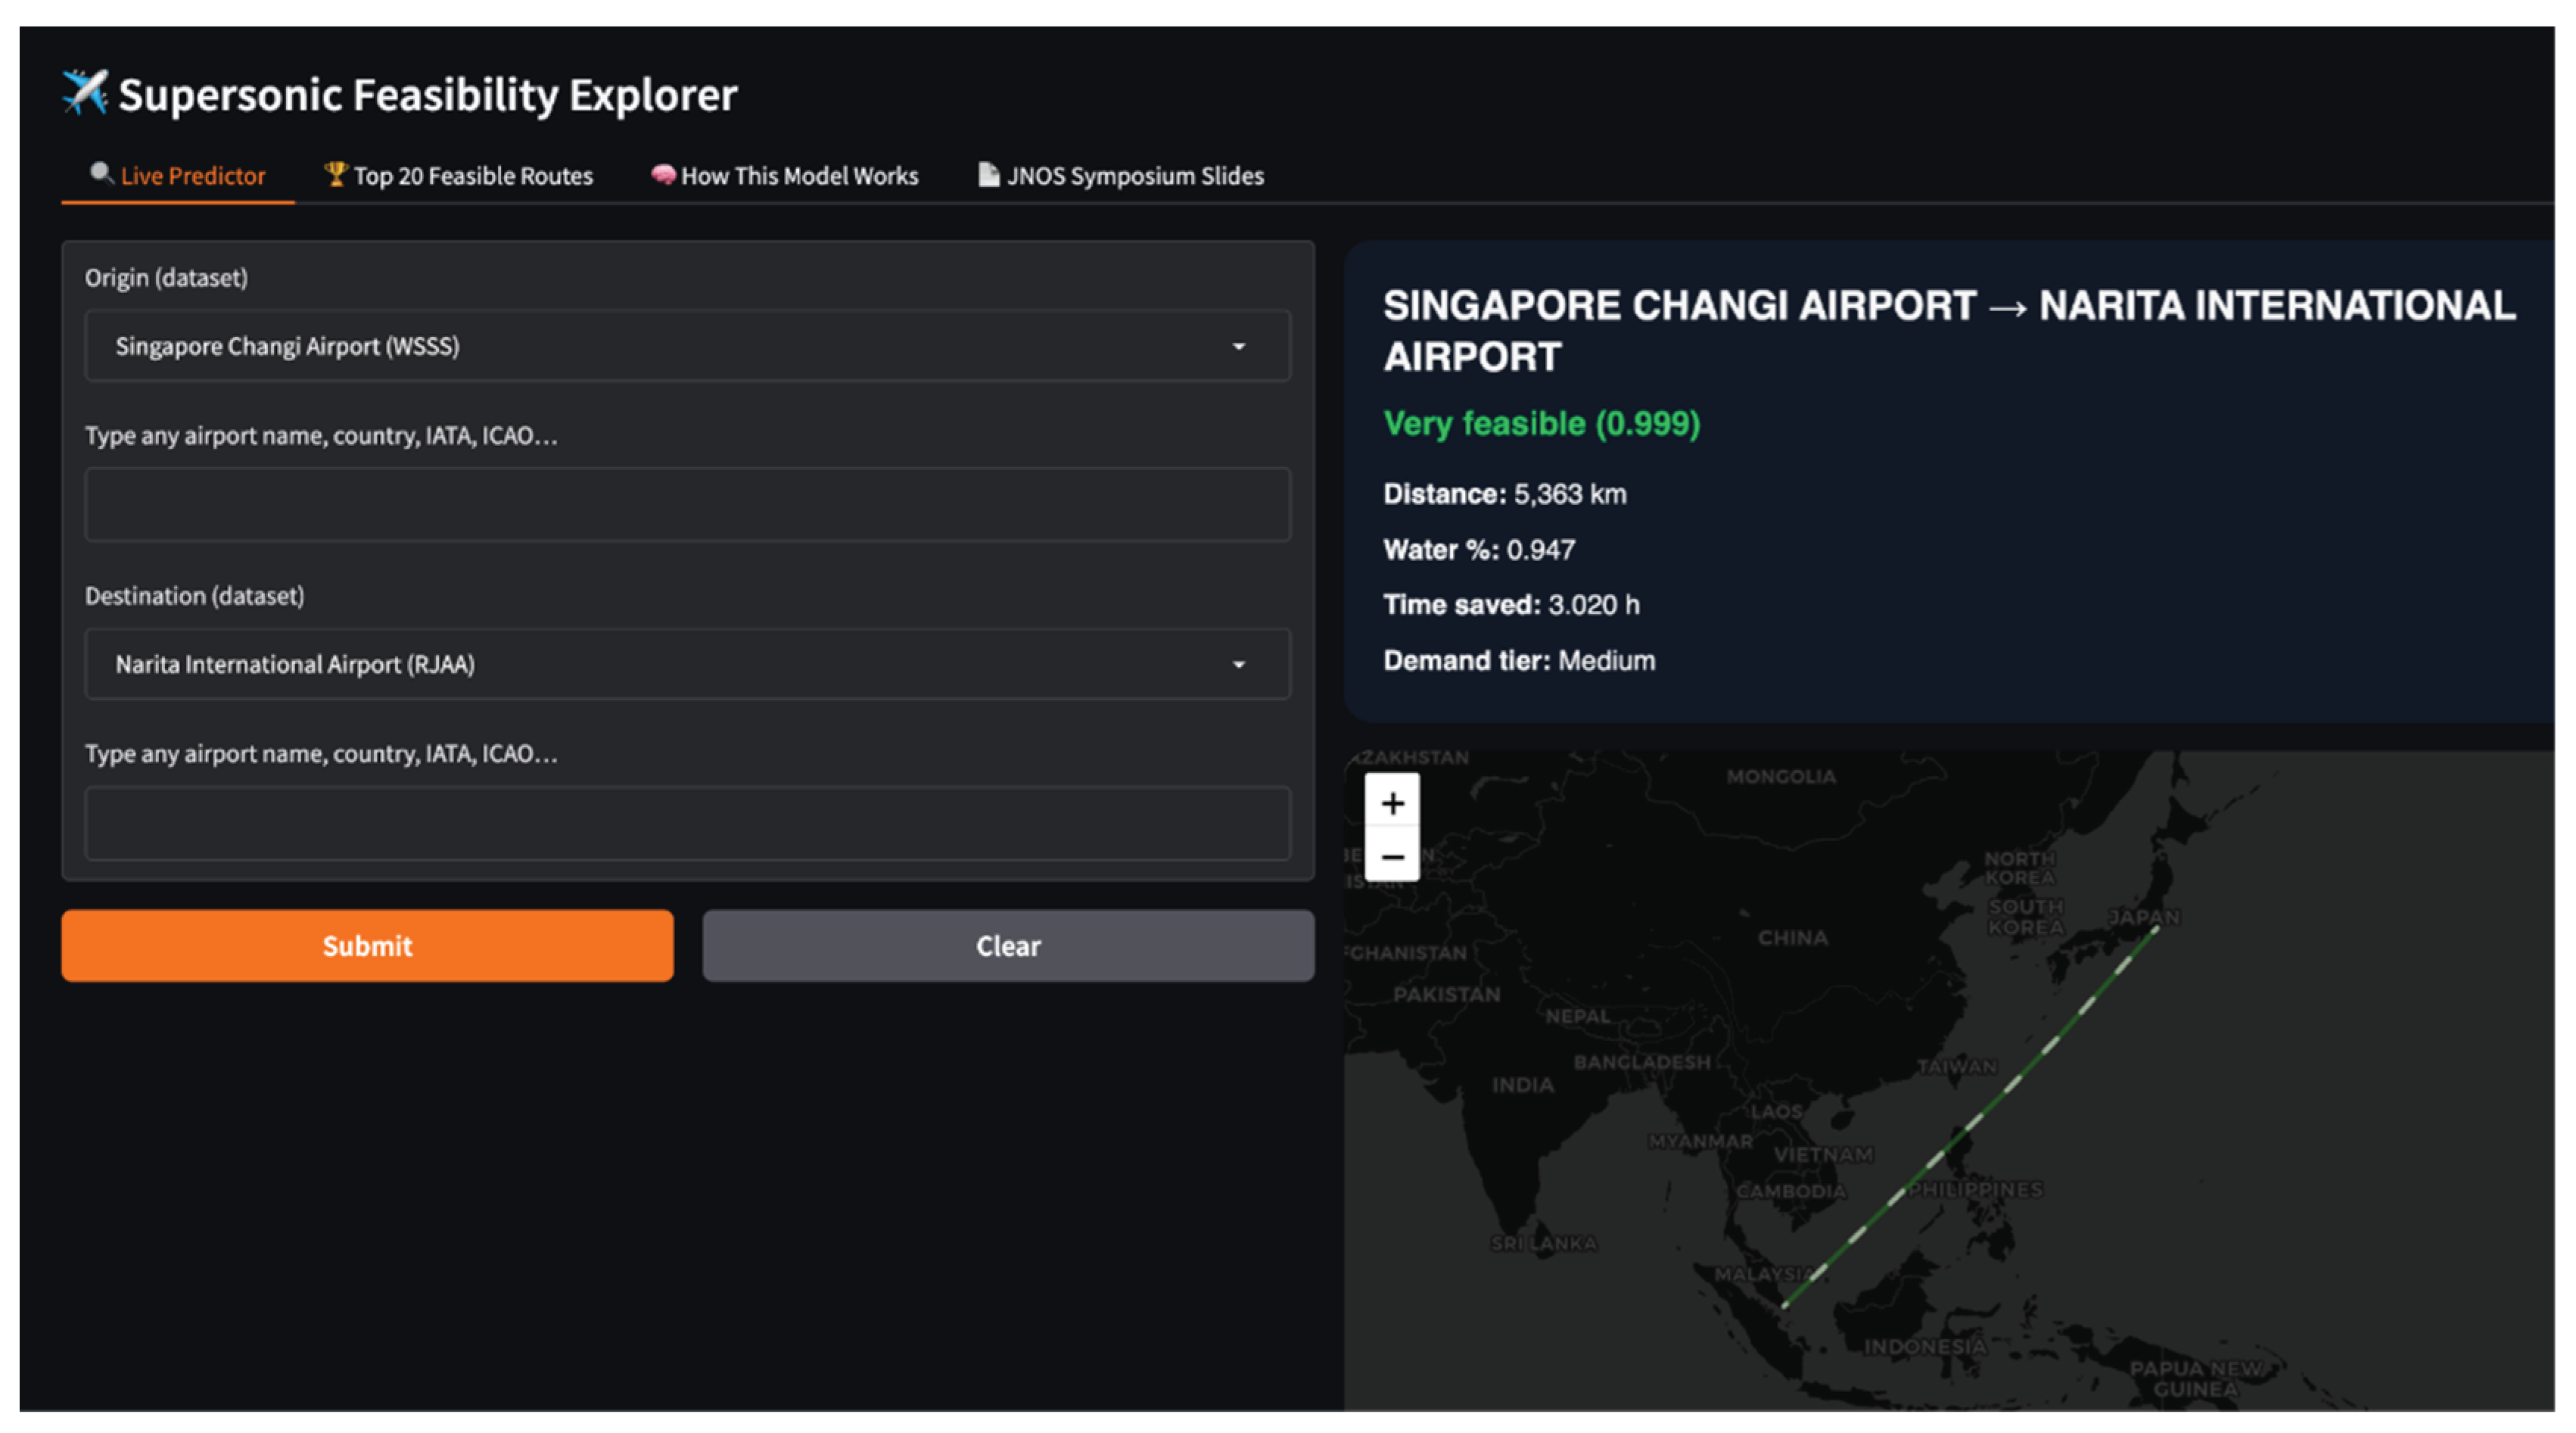Click the magnifier icon on Live Predictor tab
This screenshot has width=2576, height=1433.
[101, 174]
